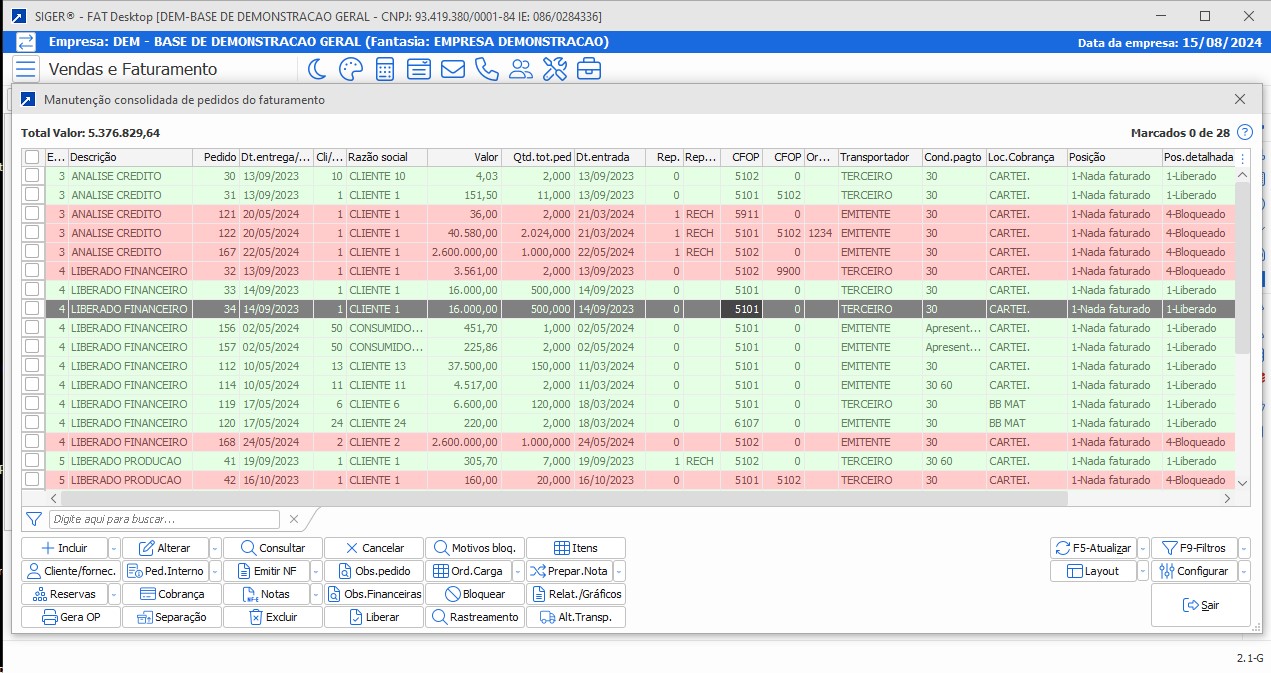Open the wrench and screwdriver tools icon
This screenshot has height=673, width=1271.
[555, 69]
